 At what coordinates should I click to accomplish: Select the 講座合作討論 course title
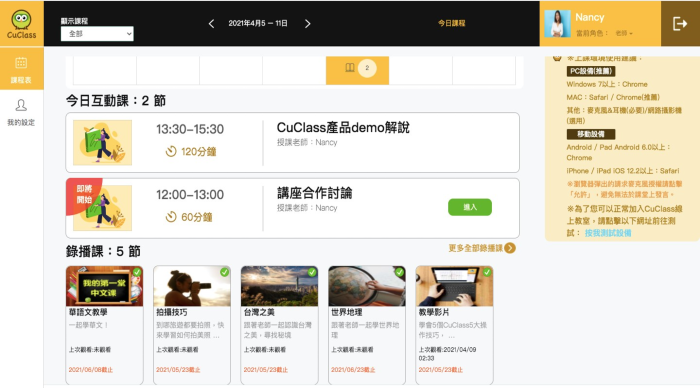coord(314,193)
